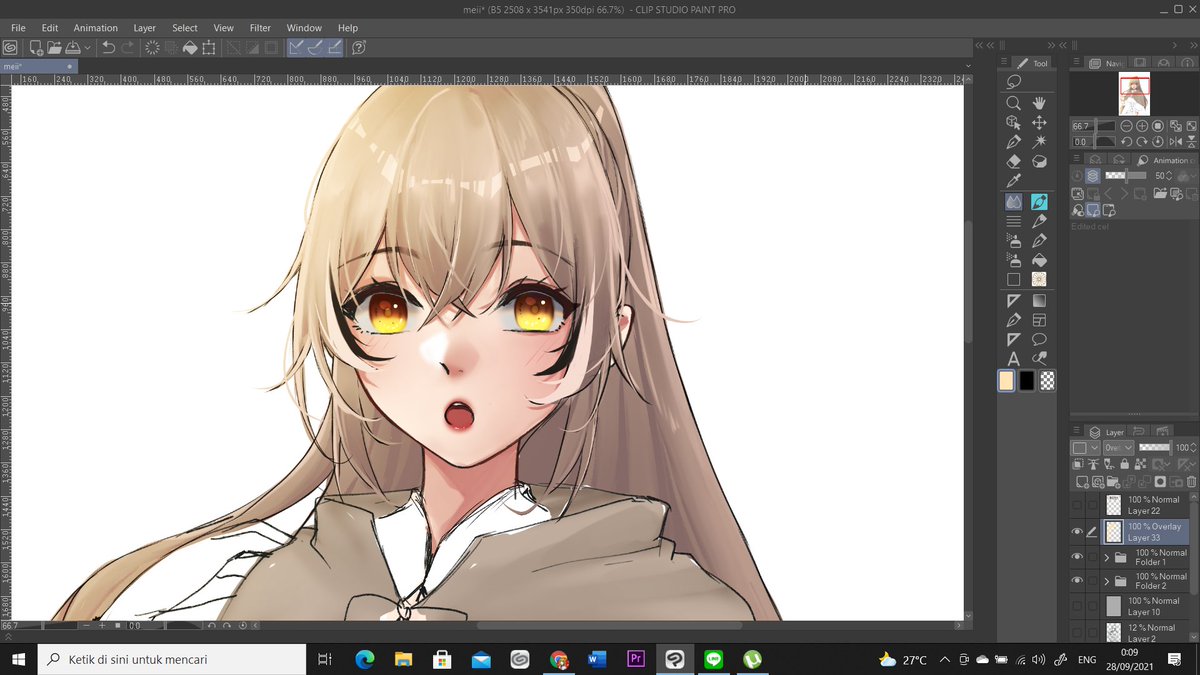This screenshot has height=675, width=1200.
Task: Open Clip Studio launcher icon
Action: tap(10, 47)
